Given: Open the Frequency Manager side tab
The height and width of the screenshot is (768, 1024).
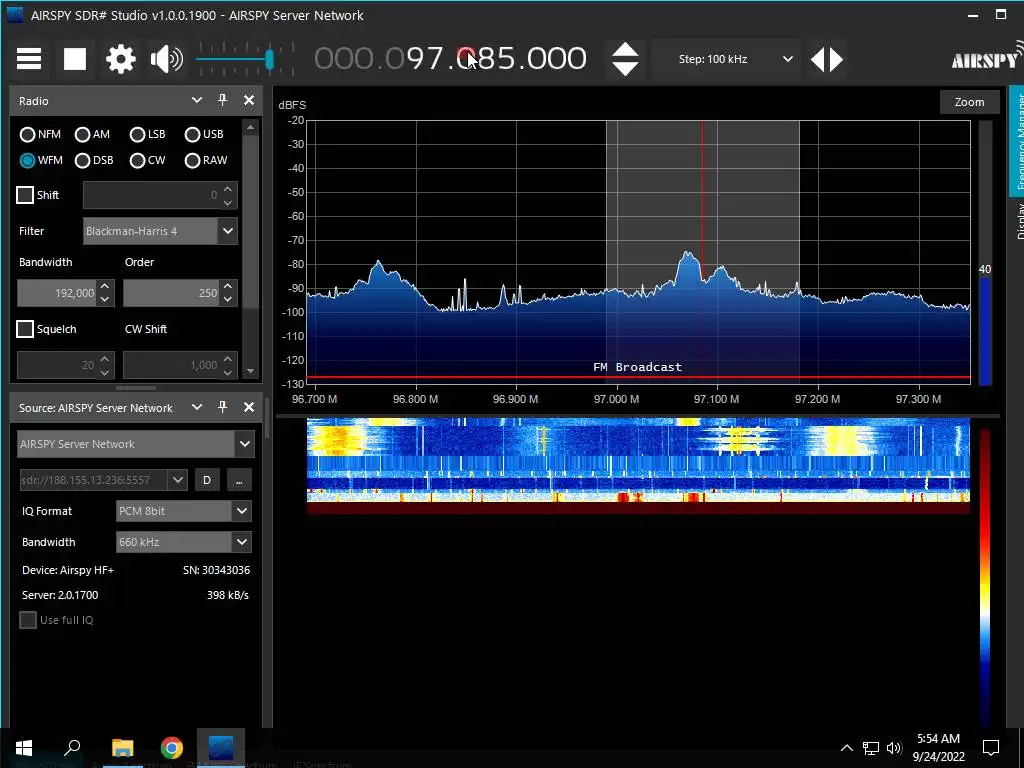Looking at the screenshot, I should pyautogui.click(x=1017, y=140).
